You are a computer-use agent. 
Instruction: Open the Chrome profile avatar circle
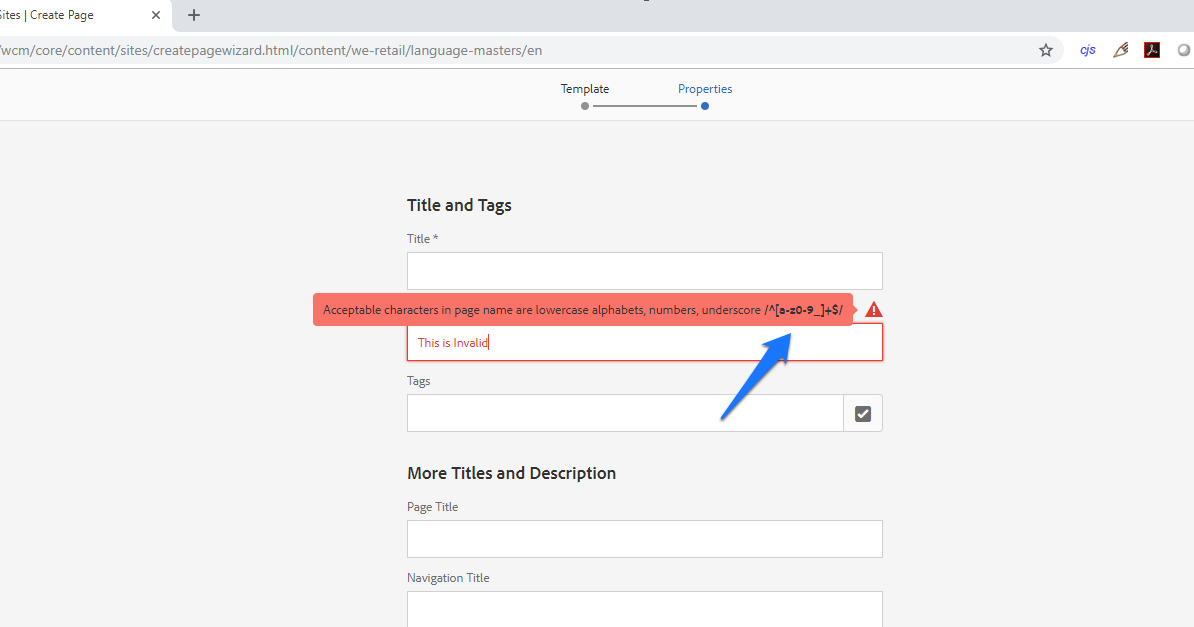click(1184, 49)
